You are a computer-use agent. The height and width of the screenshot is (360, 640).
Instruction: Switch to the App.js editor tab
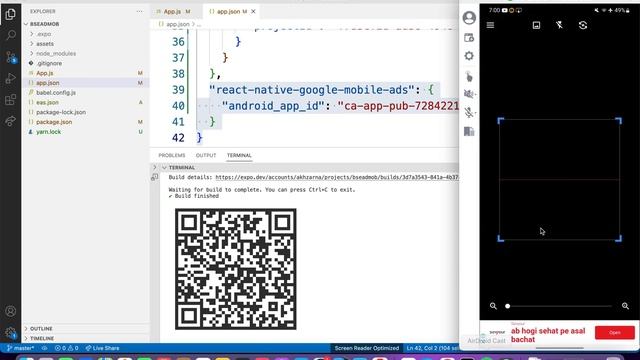[173, 11]
